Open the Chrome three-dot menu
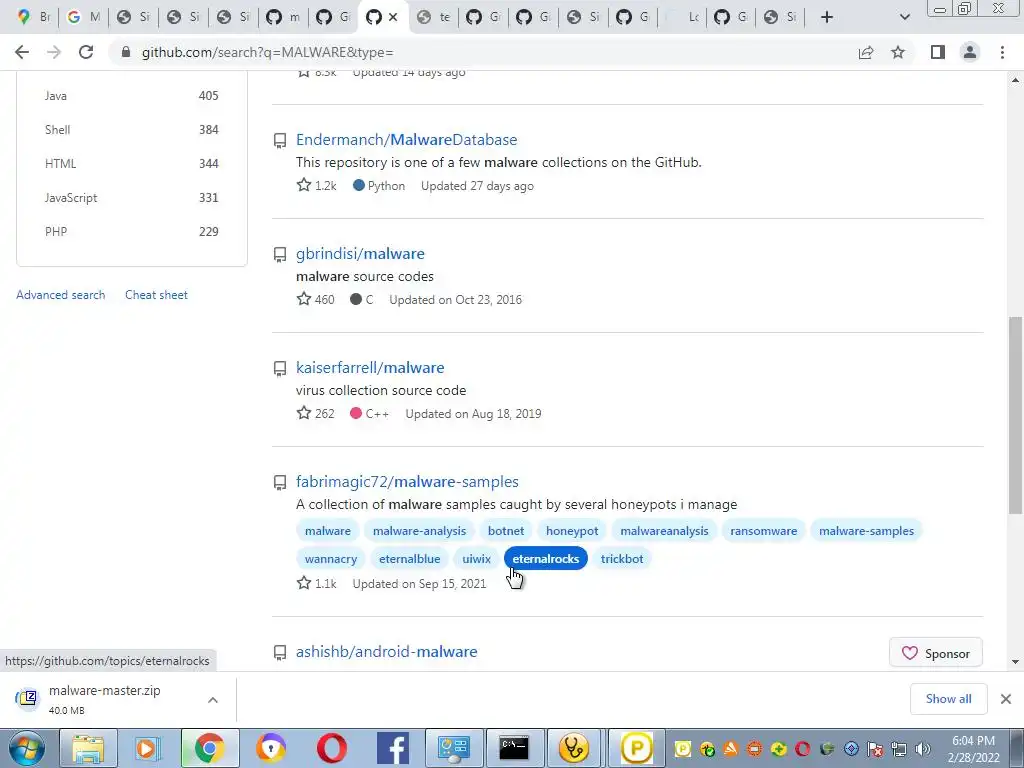This screenshot has width=1024, height=768. [1002, 52]
